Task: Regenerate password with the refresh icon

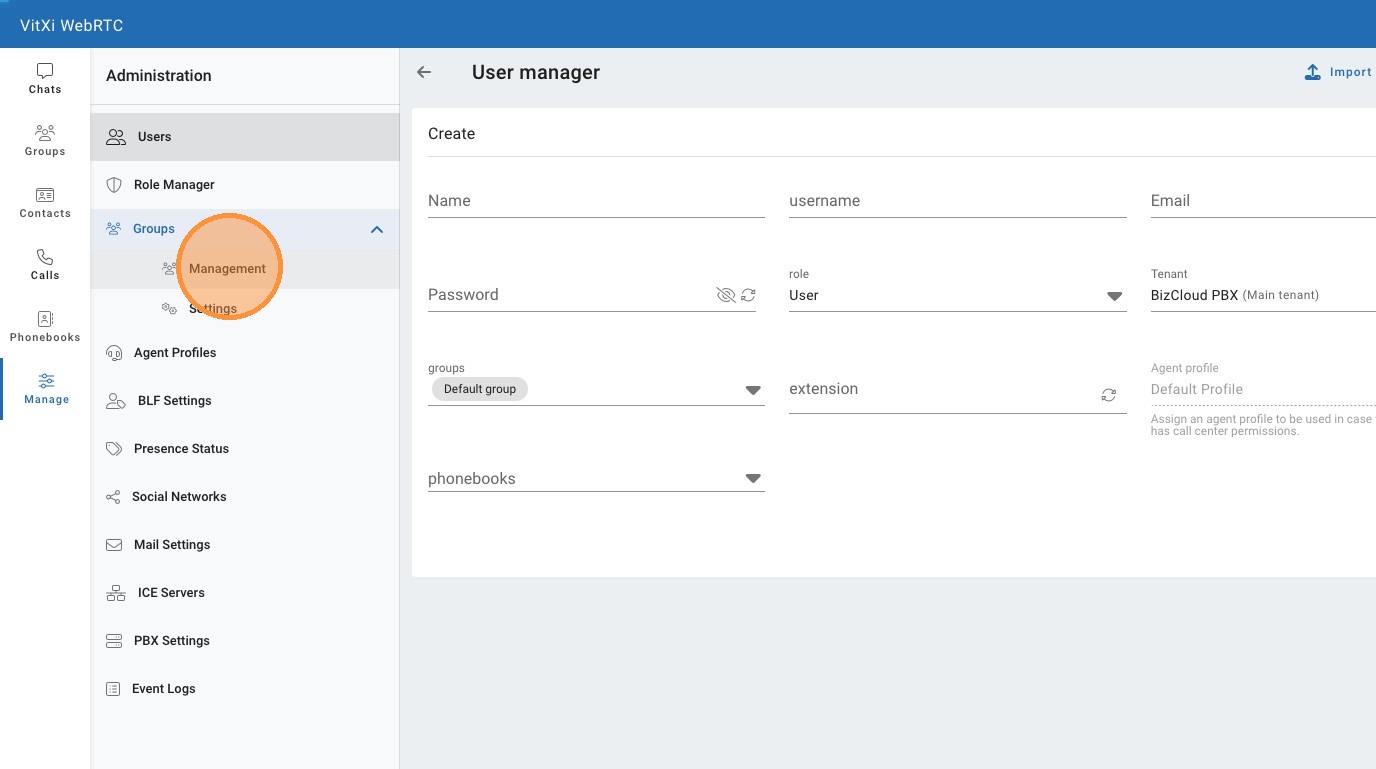Action: tap(748, 295)
